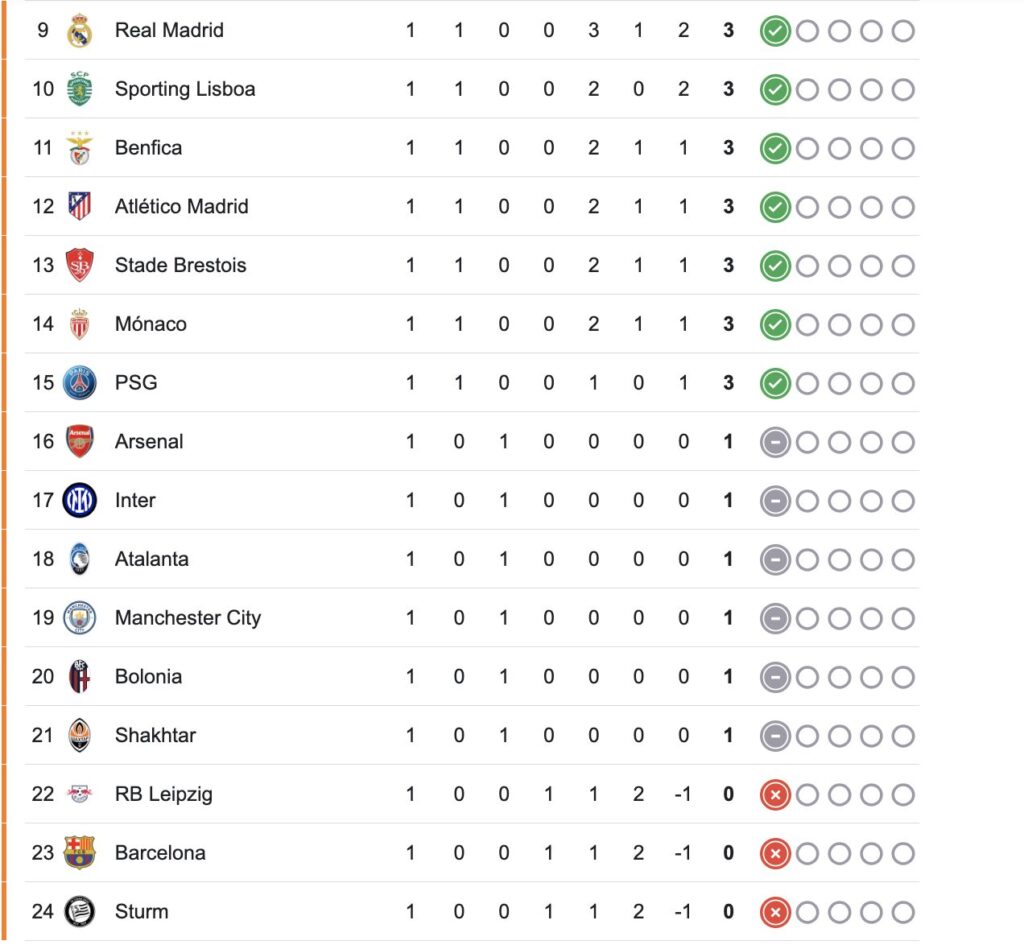Screen dimensions: 1024x945
Task: Click the Atlético Madrid shield logo
Action: [80, 206]
